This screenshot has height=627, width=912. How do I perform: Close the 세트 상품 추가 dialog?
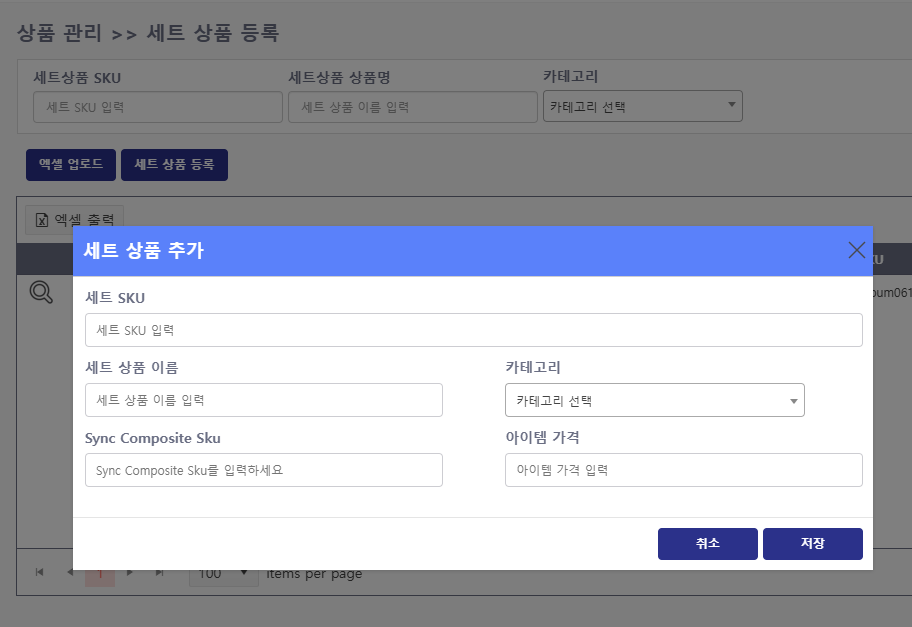coord(856,250)
